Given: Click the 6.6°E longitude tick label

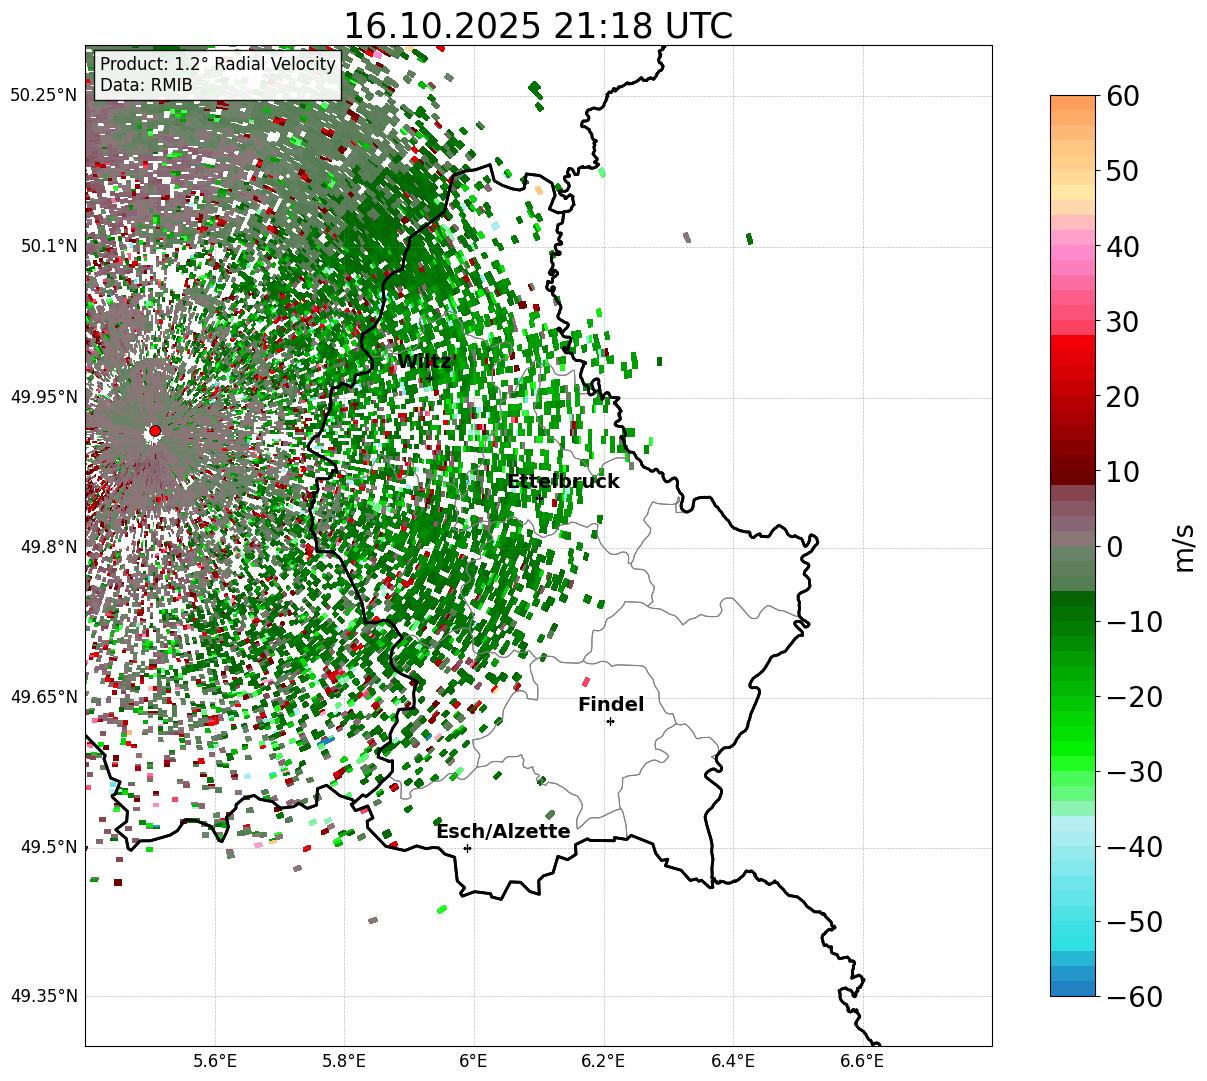Looking at the screenshot, I should (x=861, y=1061).
